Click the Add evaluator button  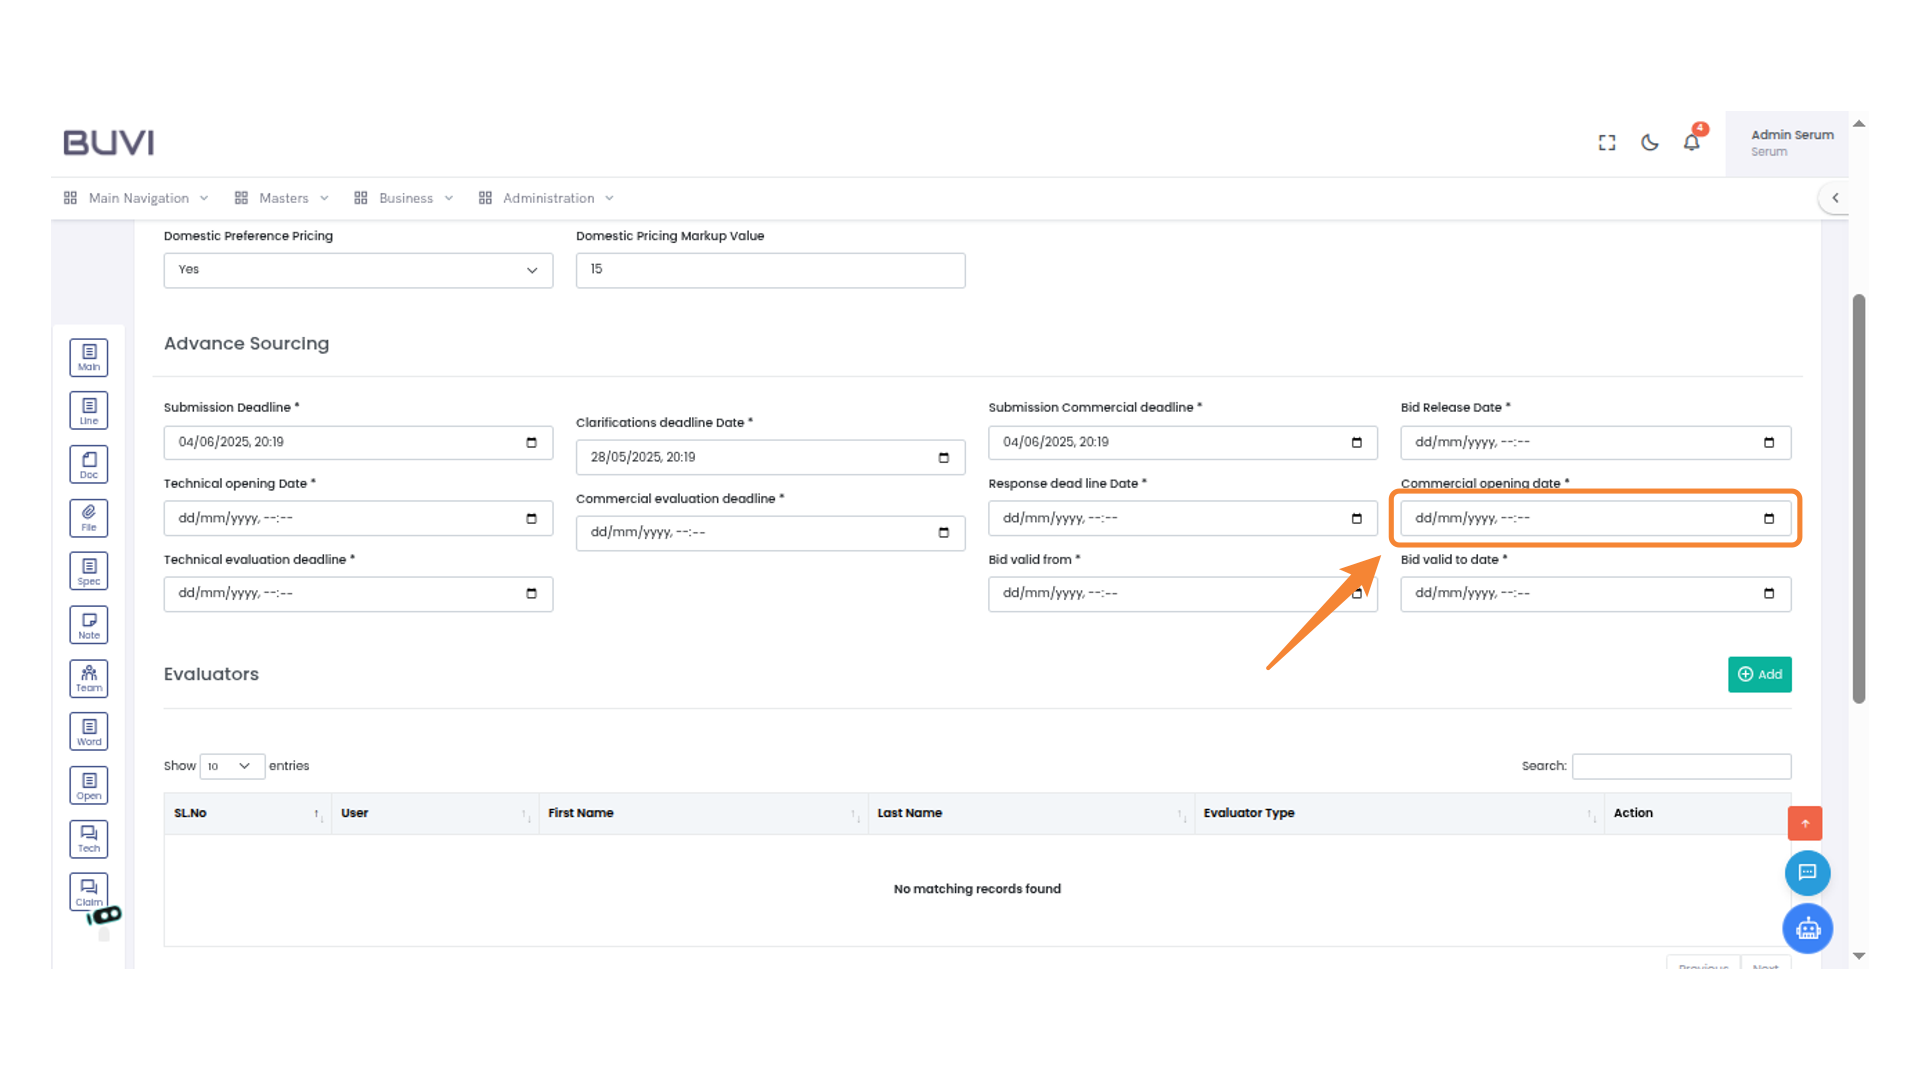click(1759, 674)
